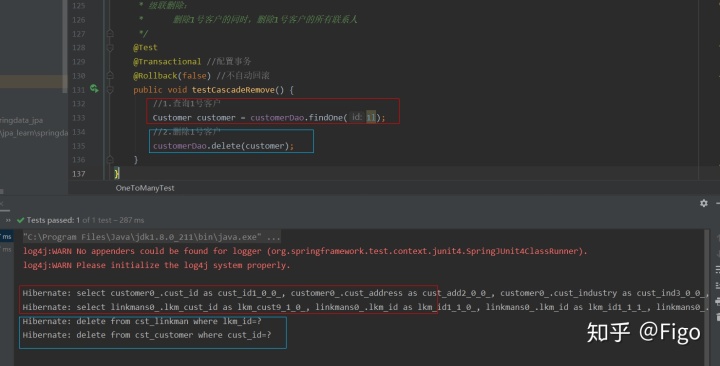
Task: Click line number 131 in gutter
Action: click(x=79, y=90)
